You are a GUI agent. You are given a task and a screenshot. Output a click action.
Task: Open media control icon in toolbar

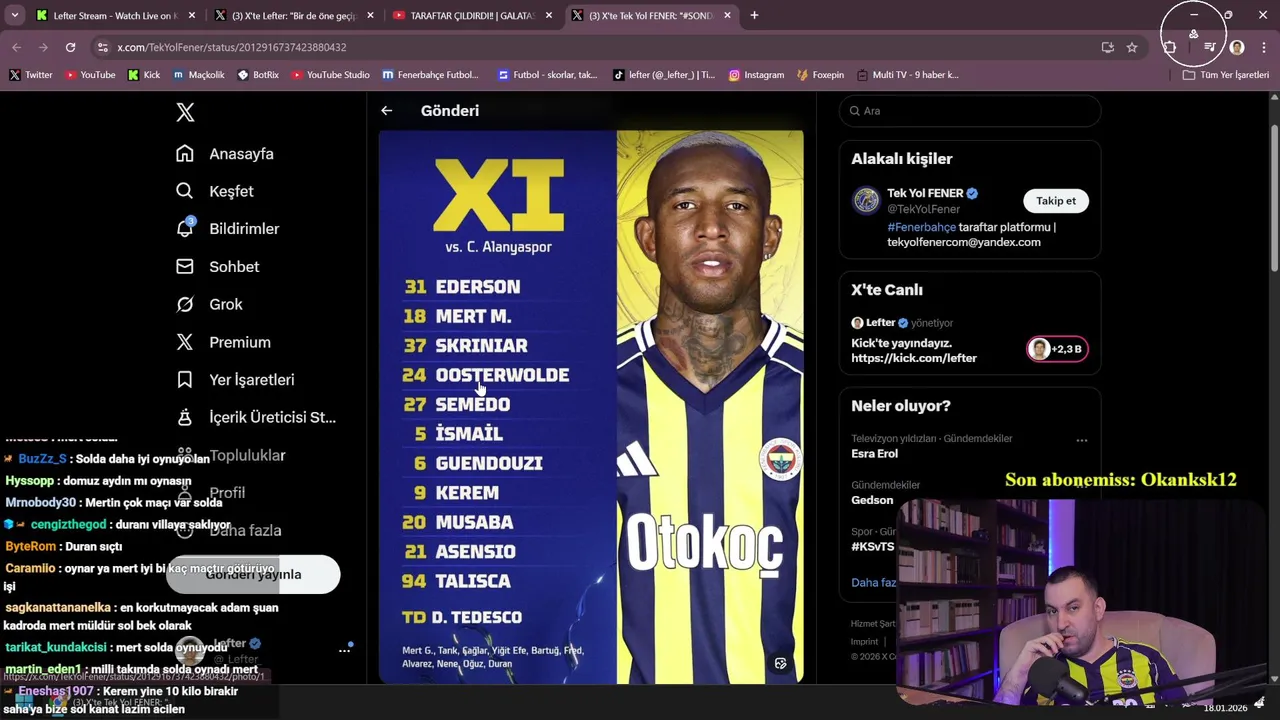pyautogui.click(x=1210, y=47)
